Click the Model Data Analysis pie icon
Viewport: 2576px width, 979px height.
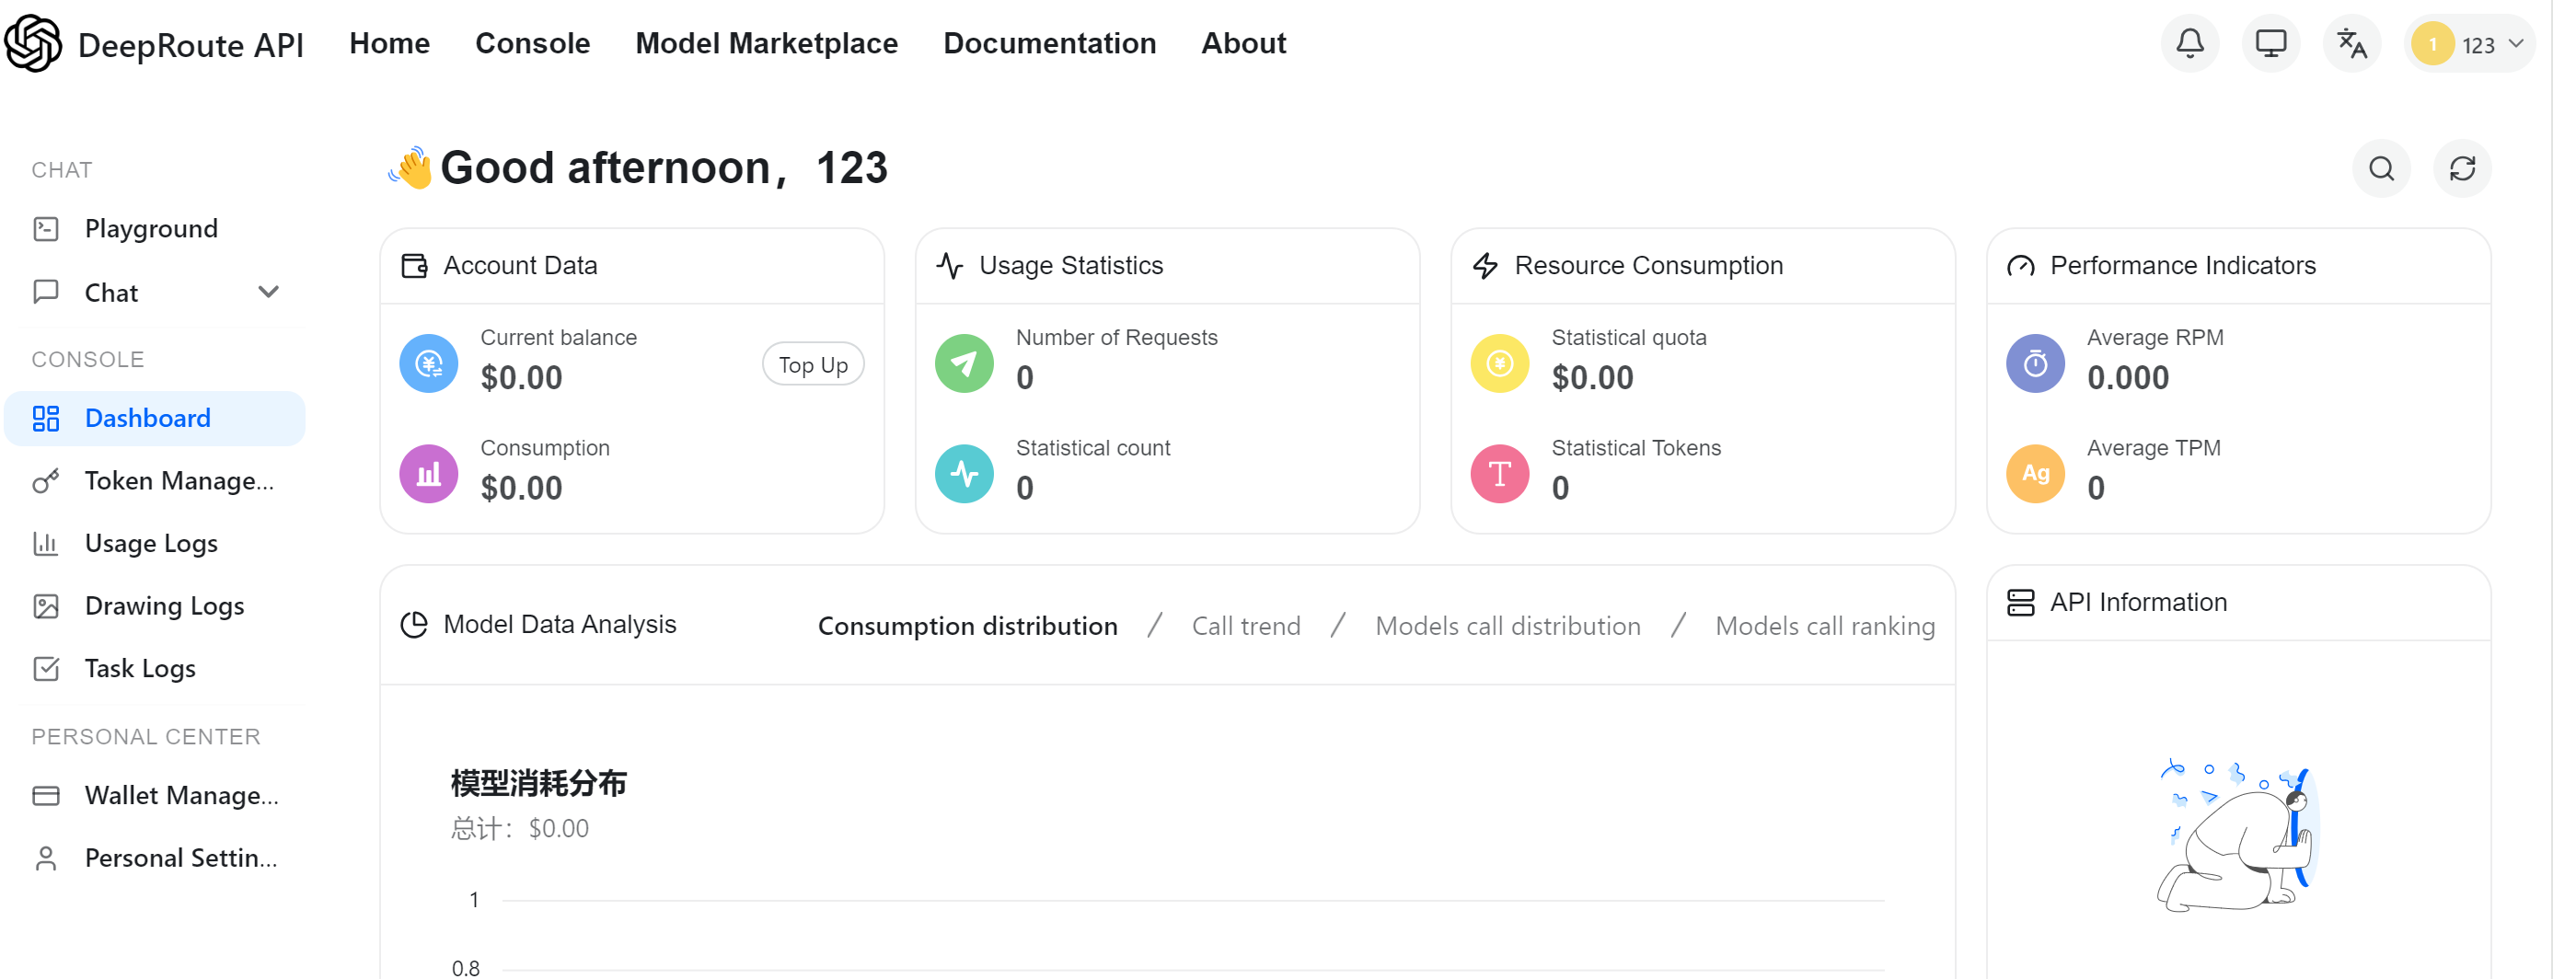[414, 625]
